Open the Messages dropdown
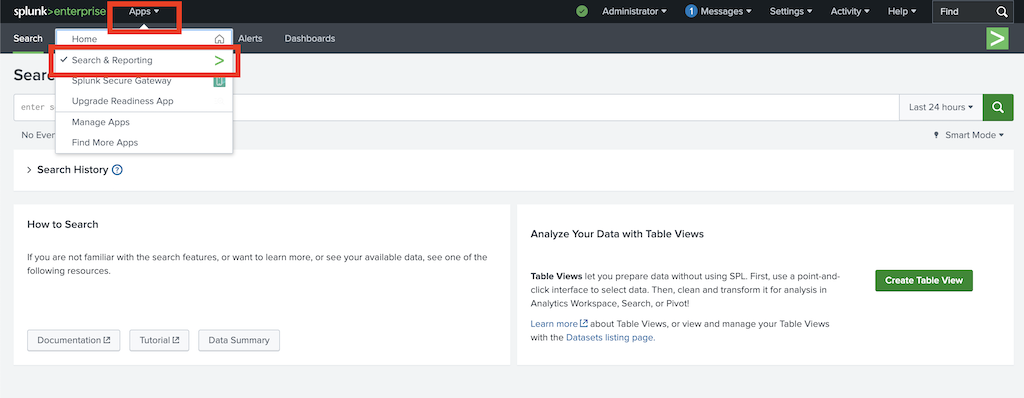Screen dimensions: 1024x398 pyautogui.click(x=726, y=11)
